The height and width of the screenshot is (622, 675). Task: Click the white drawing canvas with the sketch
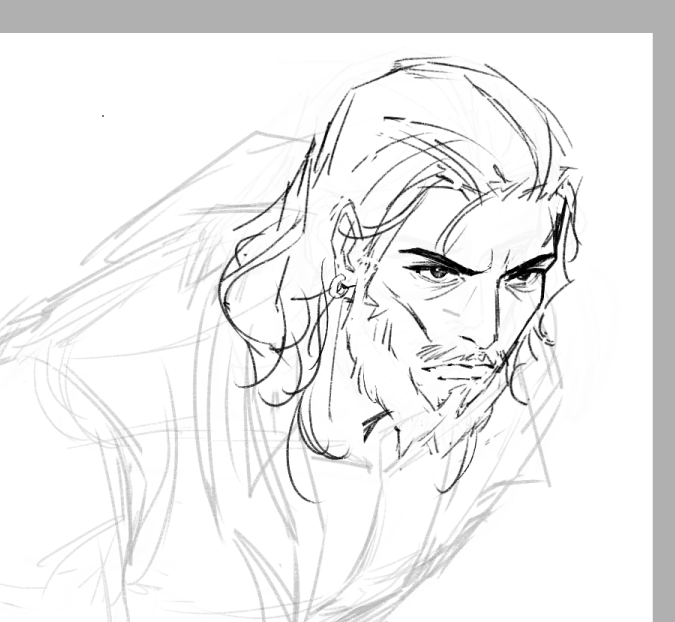coord(326,327)
